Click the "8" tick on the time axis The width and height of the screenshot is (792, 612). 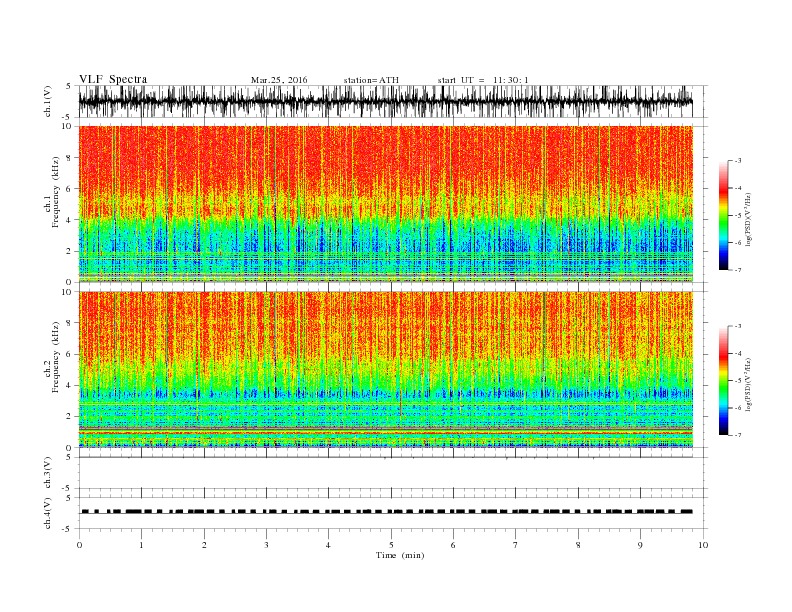578,545
